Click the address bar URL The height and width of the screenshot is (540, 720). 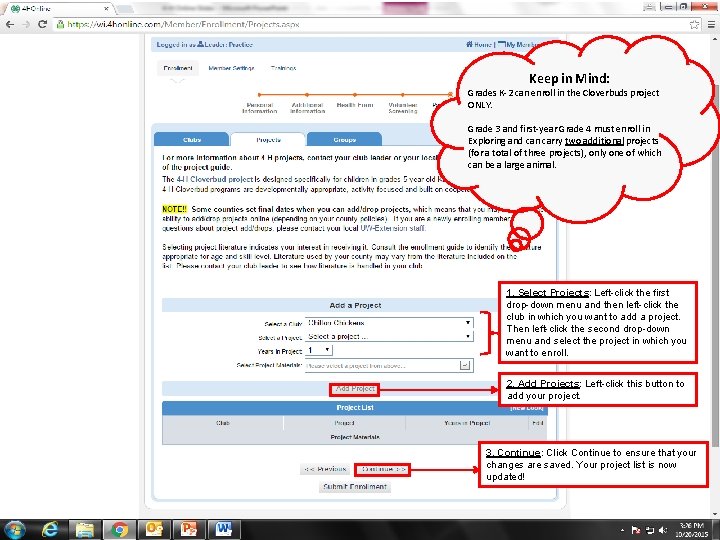pyautogui.click(x=183, y=24)
